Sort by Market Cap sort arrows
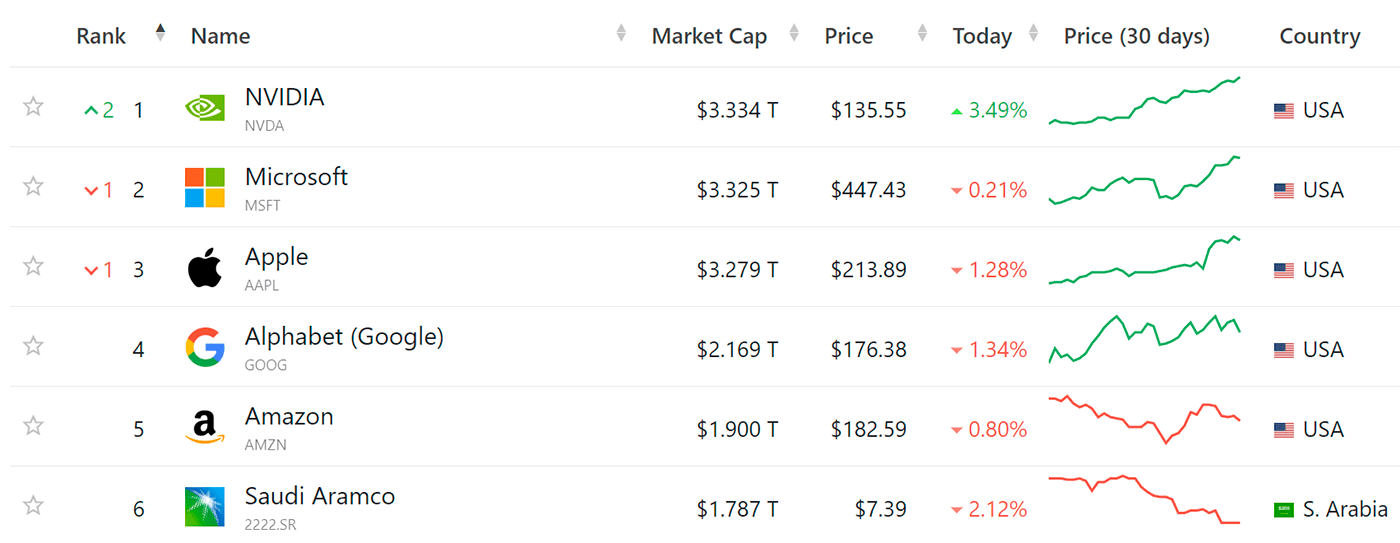Image resolution: width=1400 pixels, height=543 pixels. click(x=794, y=33)
